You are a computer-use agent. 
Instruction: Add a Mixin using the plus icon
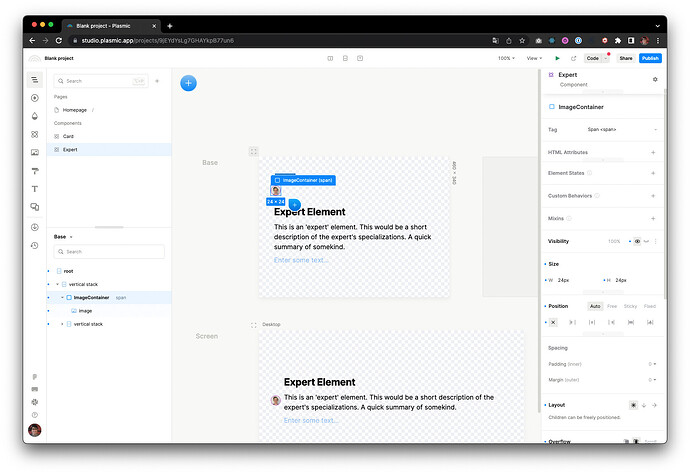[x=653, y=218]
